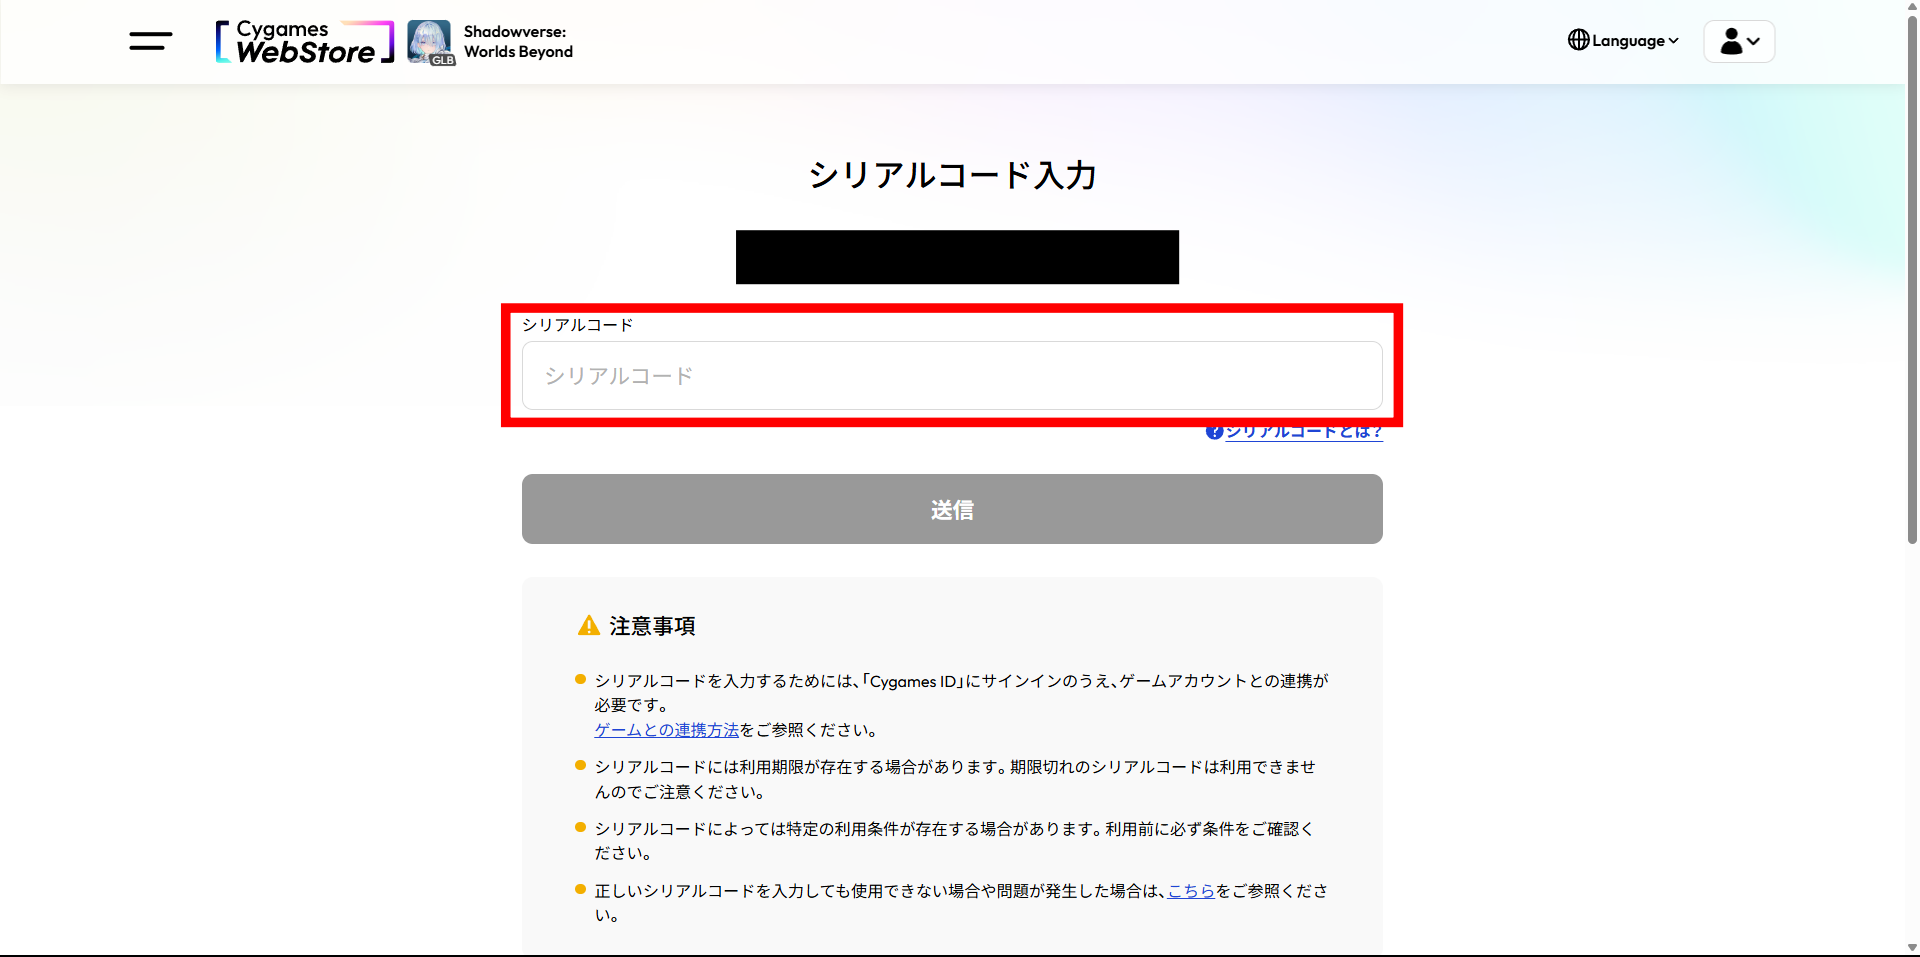Click the yellow warning icon beside 注意事項
This screenshot has width=1920, height=957.
coord(589,626)
